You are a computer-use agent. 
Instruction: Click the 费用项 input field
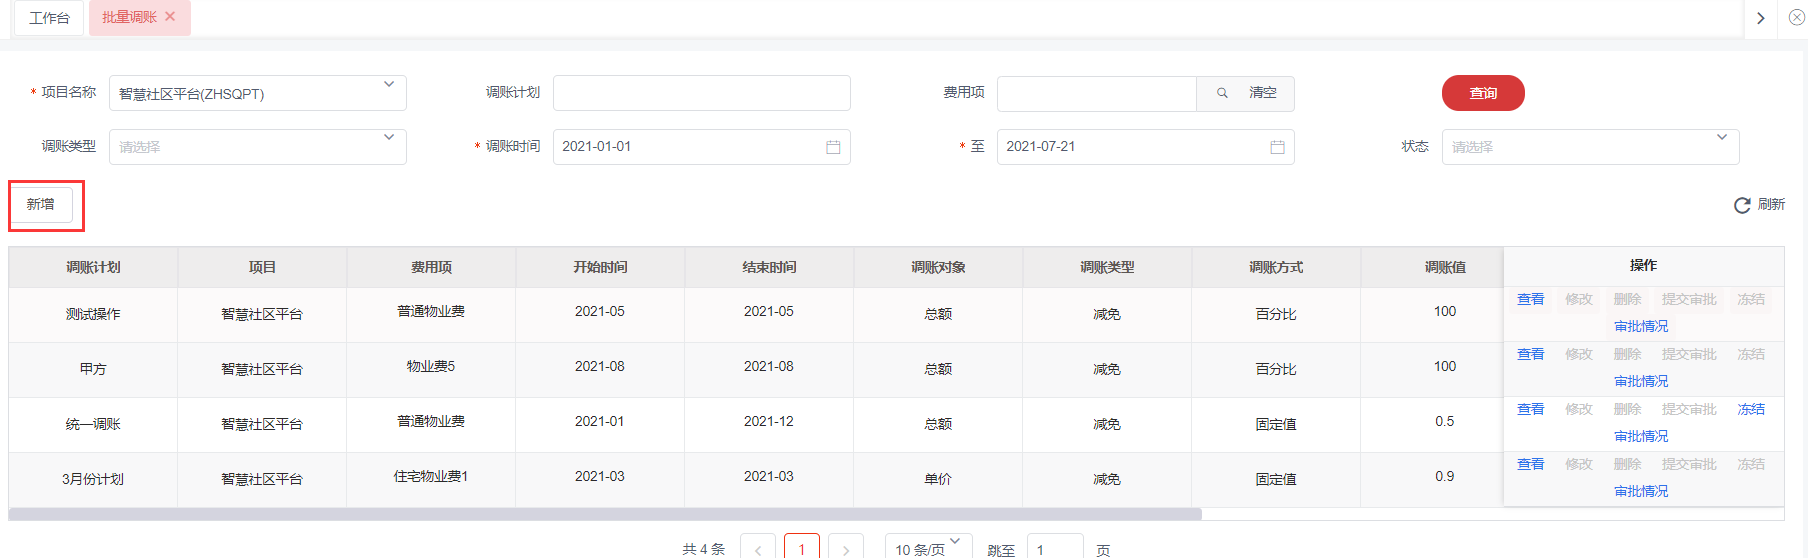[x=1097, y=93]
